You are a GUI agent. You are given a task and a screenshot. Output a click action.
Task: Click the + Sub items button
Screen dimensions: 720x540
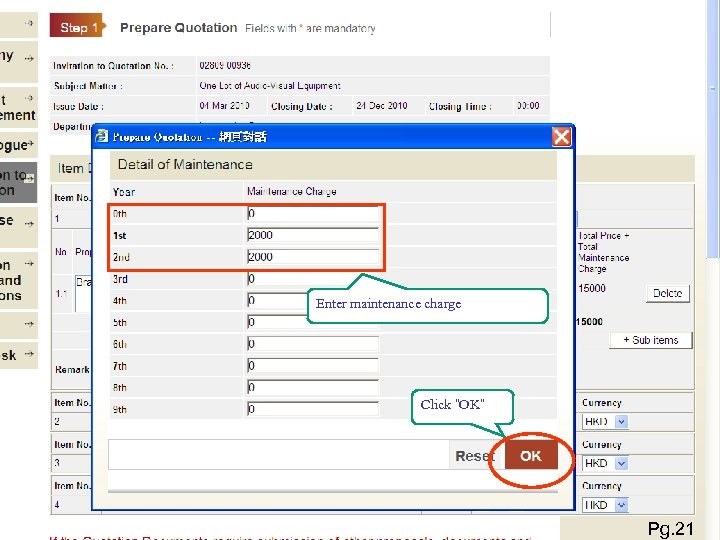[651, 340]
